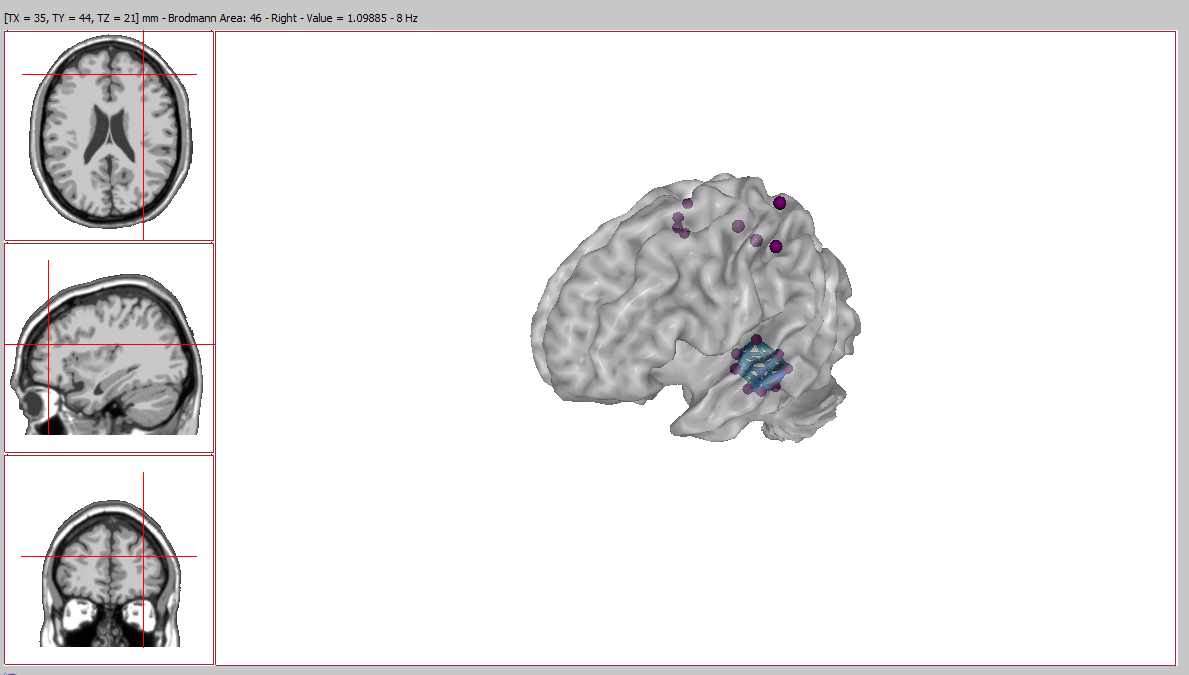The width and height of the screenshot is (1189, 675).
Task: Click the crosshair intersection in the coronal slice
Action: pyautogui.click(x=143, y=556)
